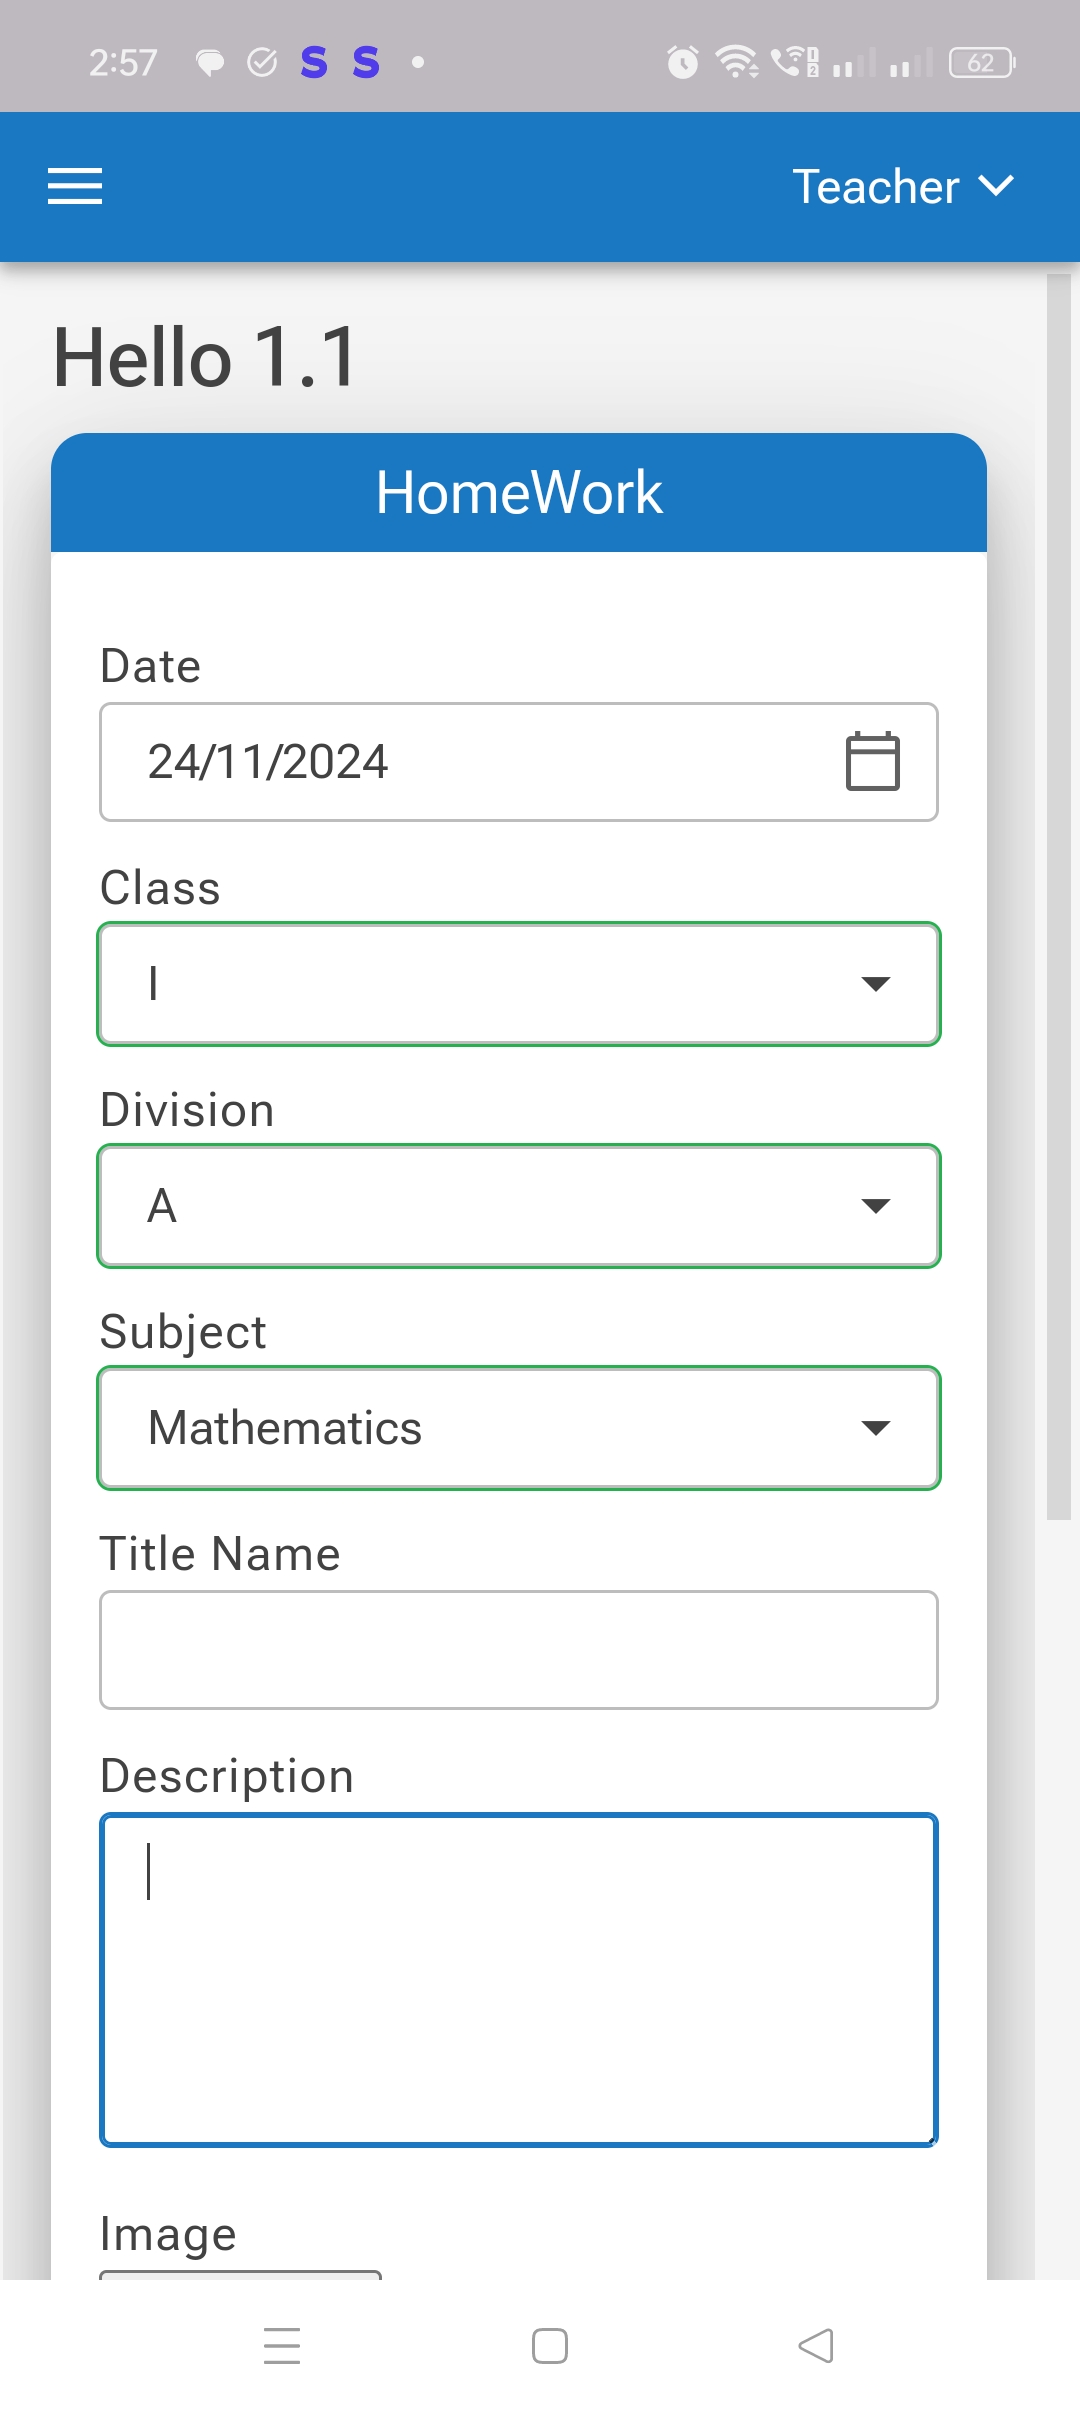Tap the Wi-Fi status bar icon

pyautogui.click(x=737, y=63)
